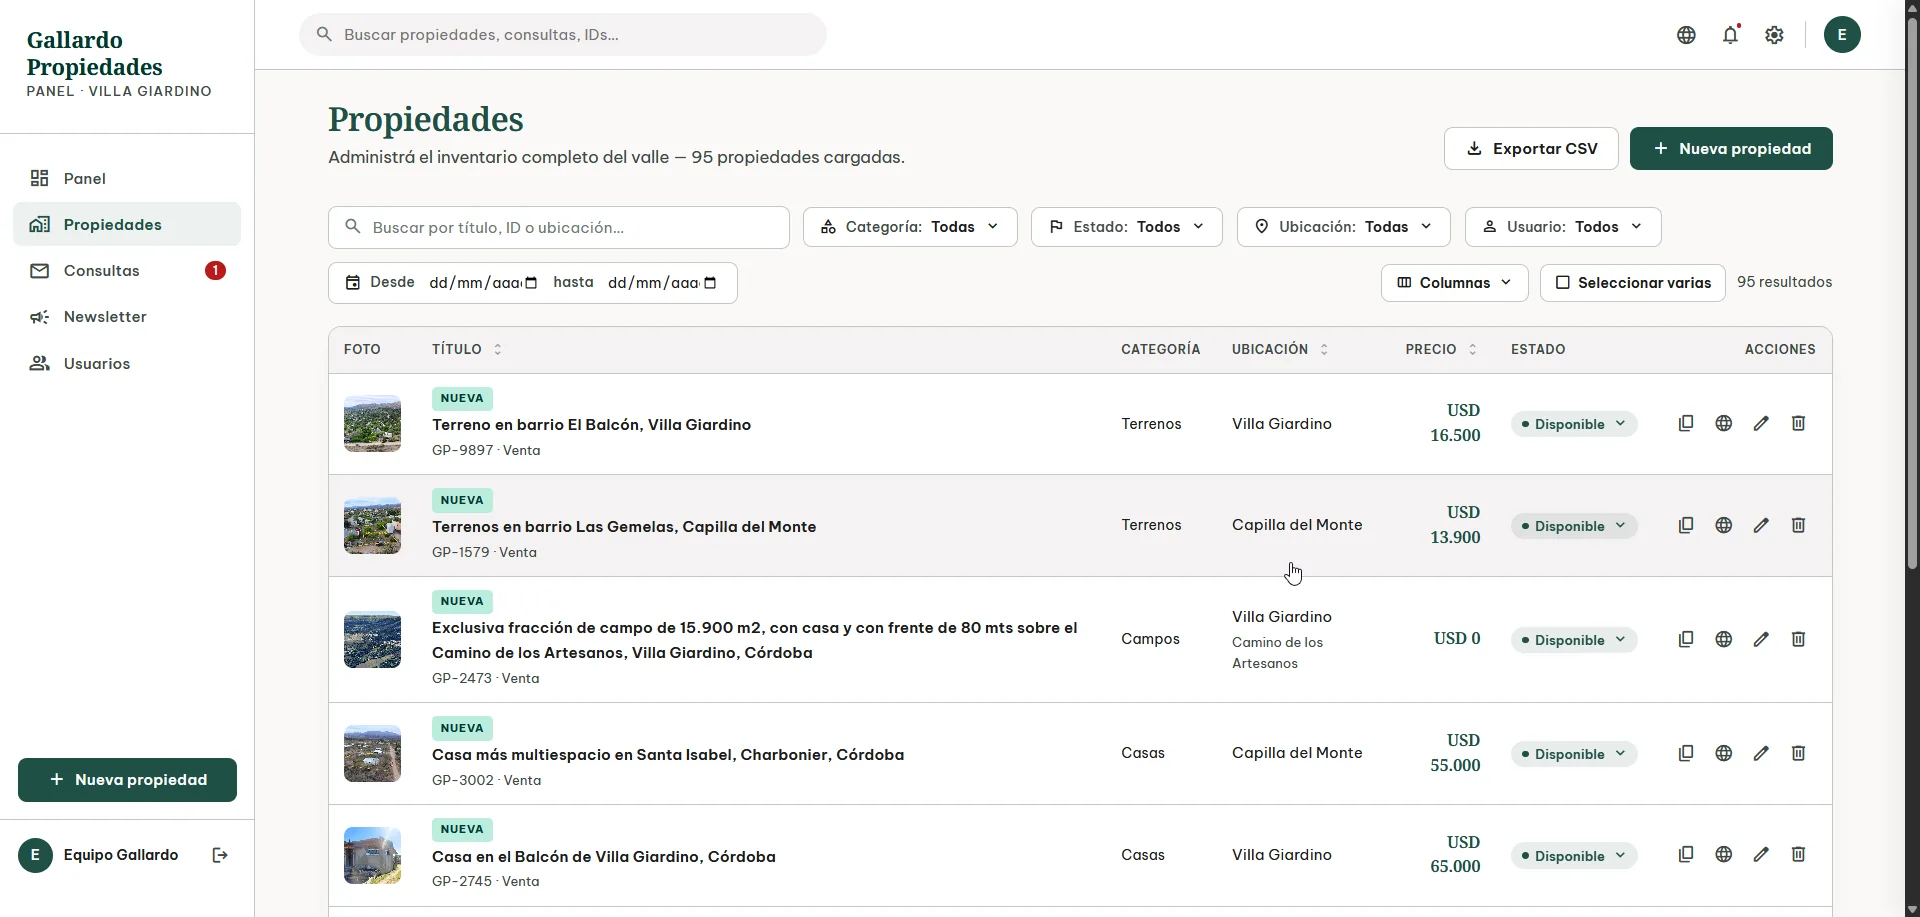Open Categoría: Todas filter dropdown
Image resolution: width=1920 pixels, height=917 pixels.
910,227
